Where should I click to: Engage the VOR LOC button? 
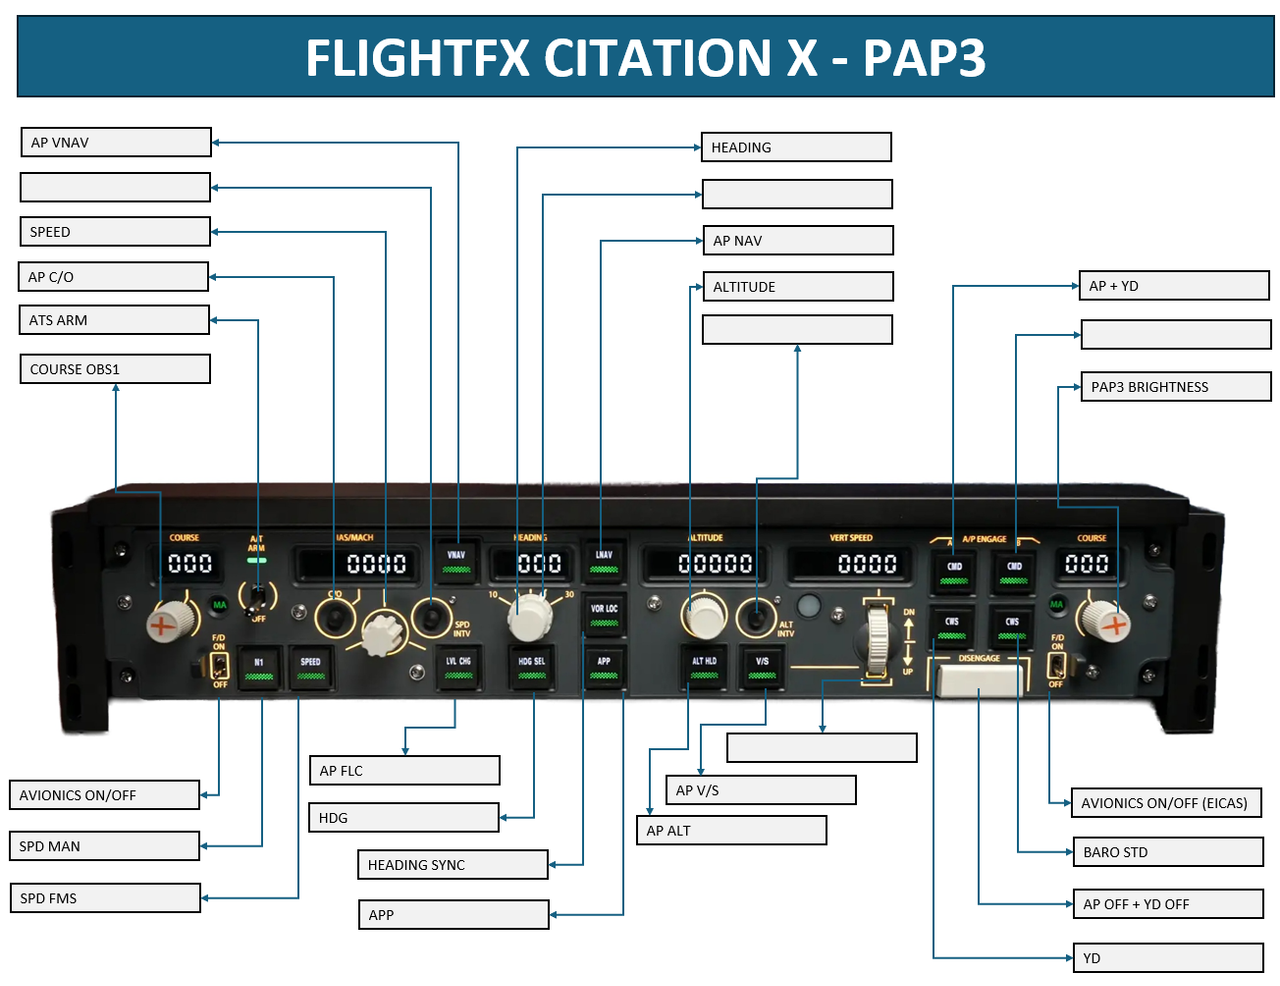click(x=604, y=614)
